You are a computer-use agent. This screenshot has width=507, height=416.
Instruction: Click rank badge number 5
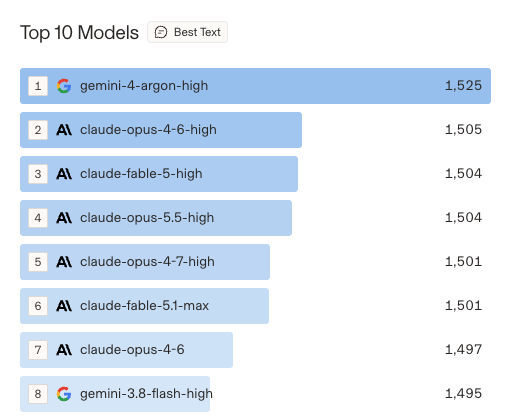pyautogui.click(x=38, y=262)
